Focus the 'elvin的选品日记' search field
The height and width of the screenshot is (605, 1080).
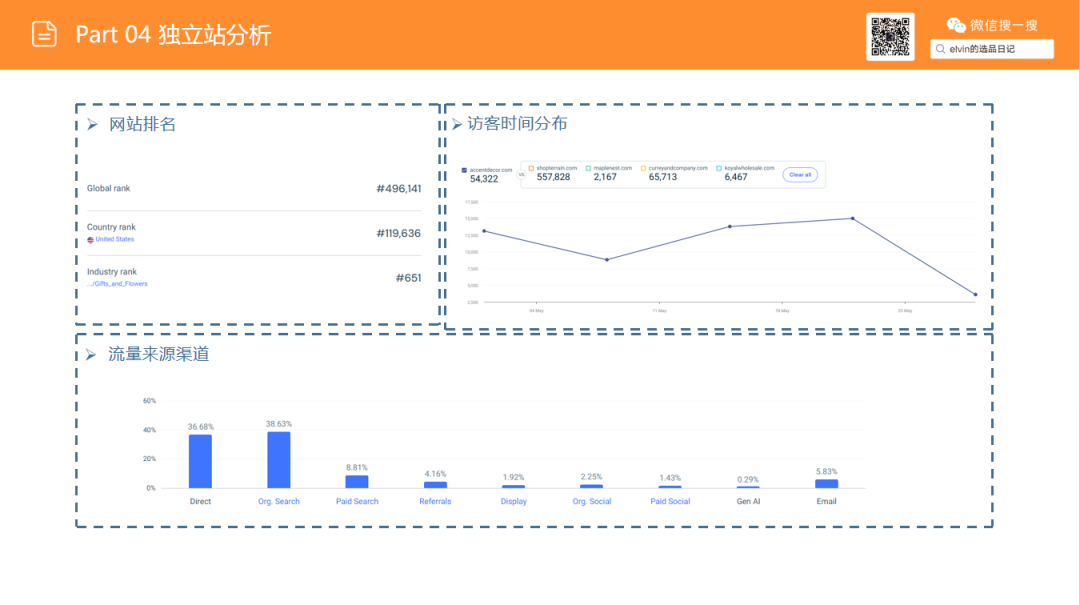(992, 49)
